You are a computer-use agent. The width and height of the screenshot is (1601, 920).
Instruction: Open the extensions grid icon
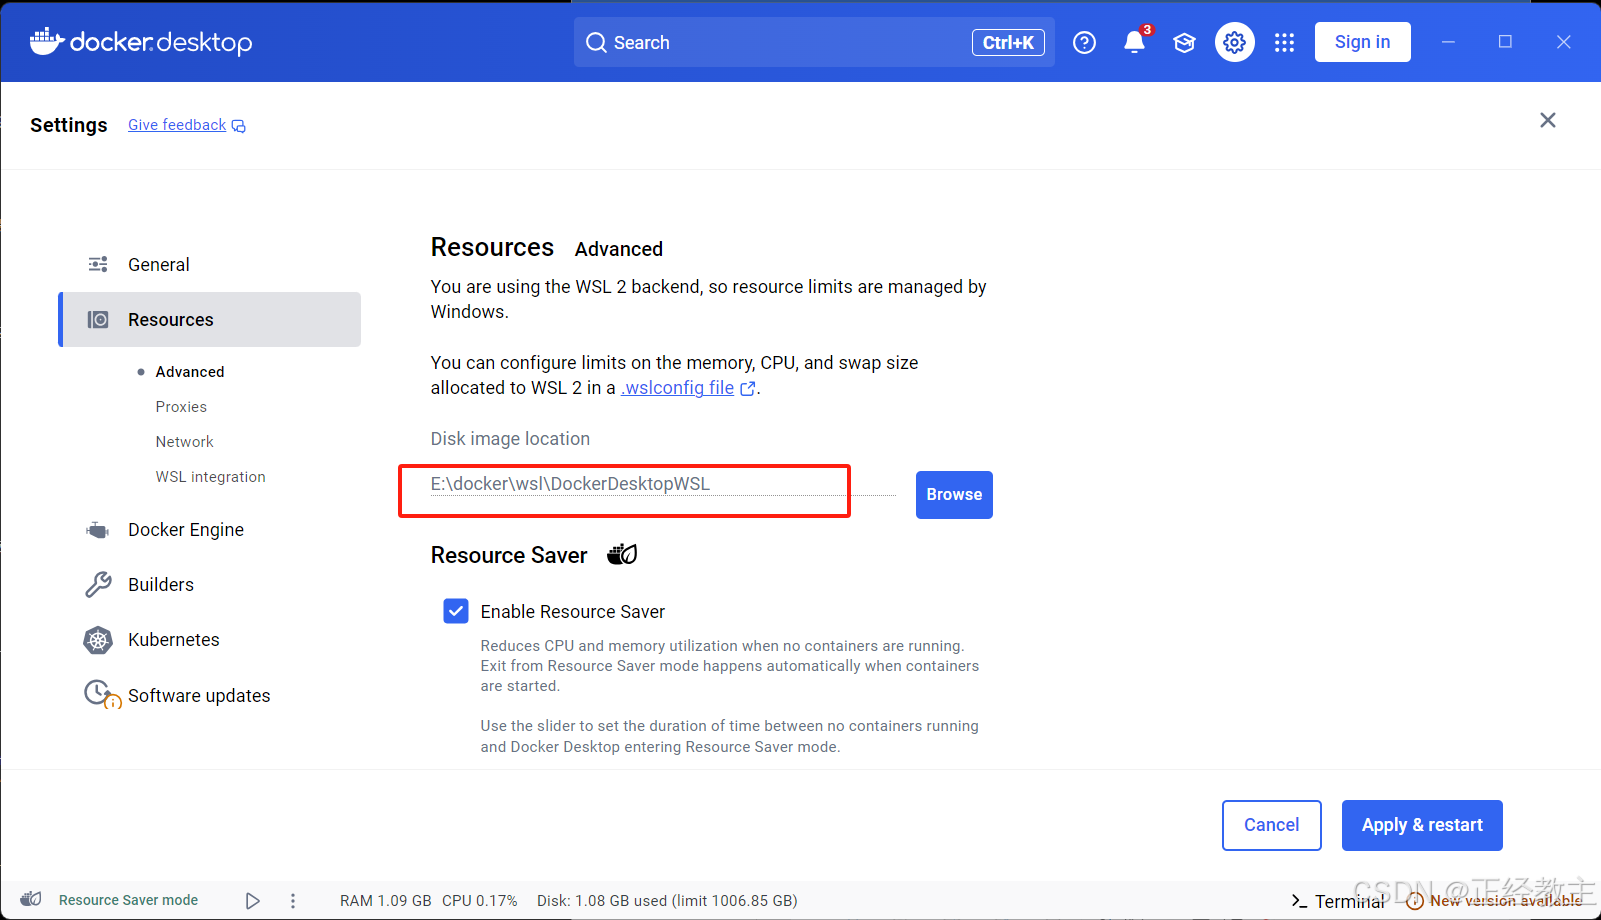(x=1285, y=42)
